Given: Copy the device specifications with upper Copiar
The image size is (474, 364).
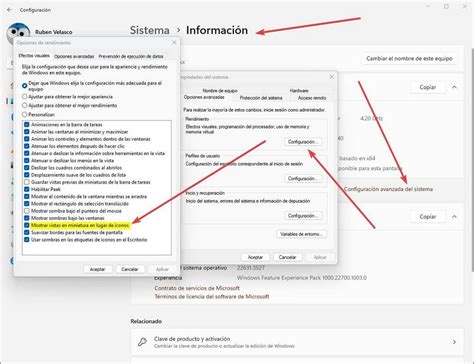Looking at the screenshot, I should [428, 87].
